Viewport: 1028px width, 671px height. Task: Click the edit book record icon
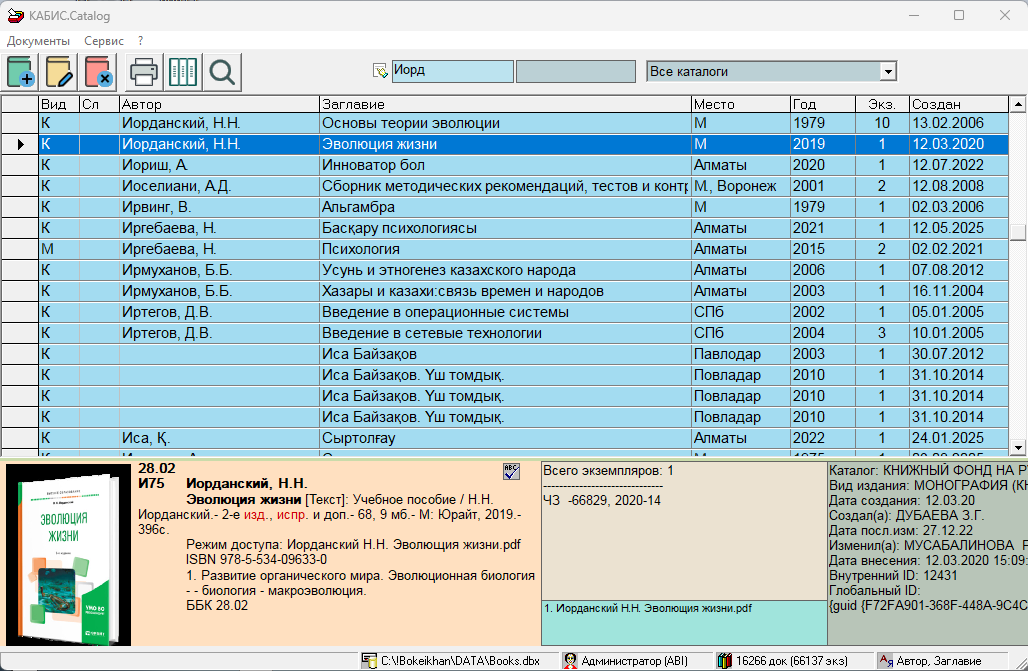[x=59, y=72]
